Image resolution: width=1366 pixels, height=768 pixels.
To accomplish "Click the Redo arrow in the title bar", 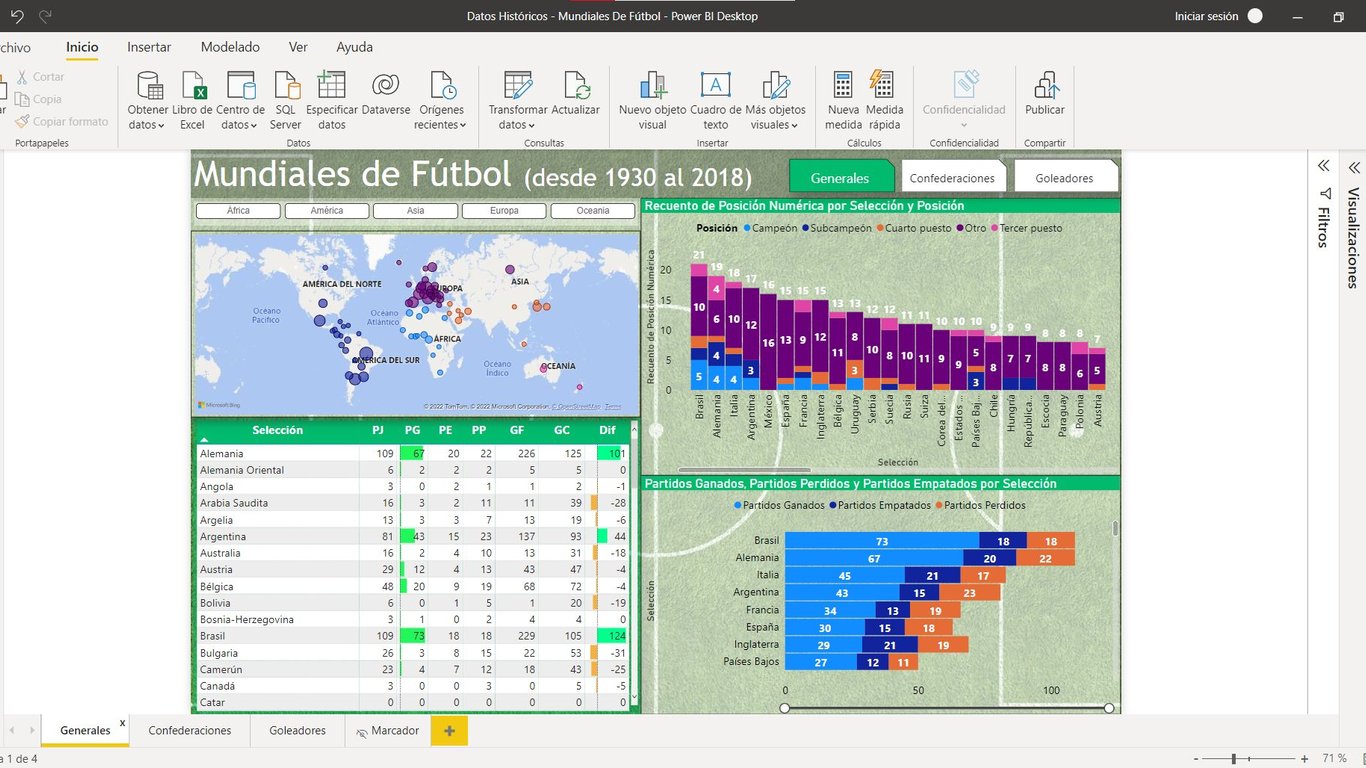I will pyautogui.click(x=45, y=16).
